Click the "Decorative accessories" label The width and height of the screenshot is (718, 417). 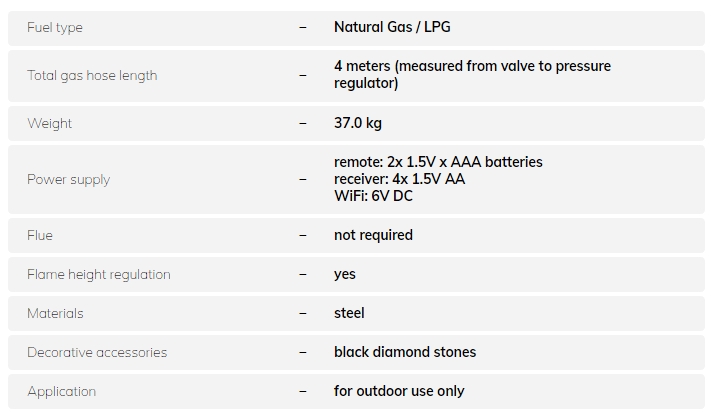point(97,353)
